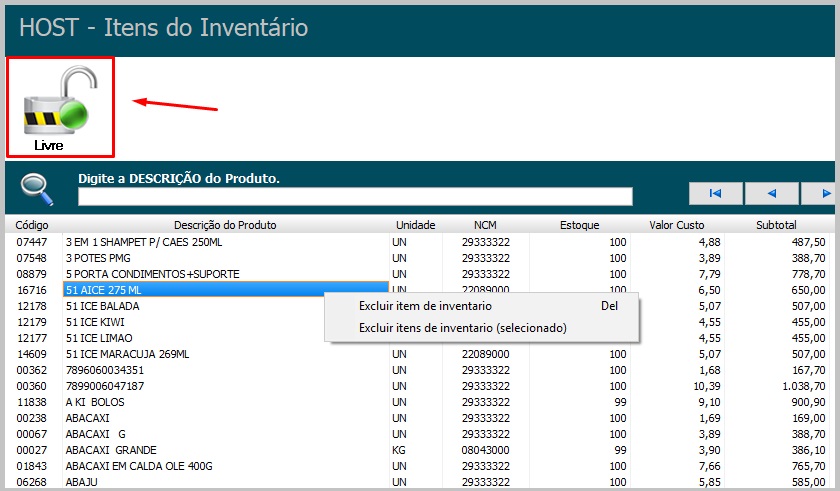This screenshot has height=491, width=840.
Task: Select row 51 ICE MARACUJA 269ML
Action: pyautogui.click(x=417, y=354)
